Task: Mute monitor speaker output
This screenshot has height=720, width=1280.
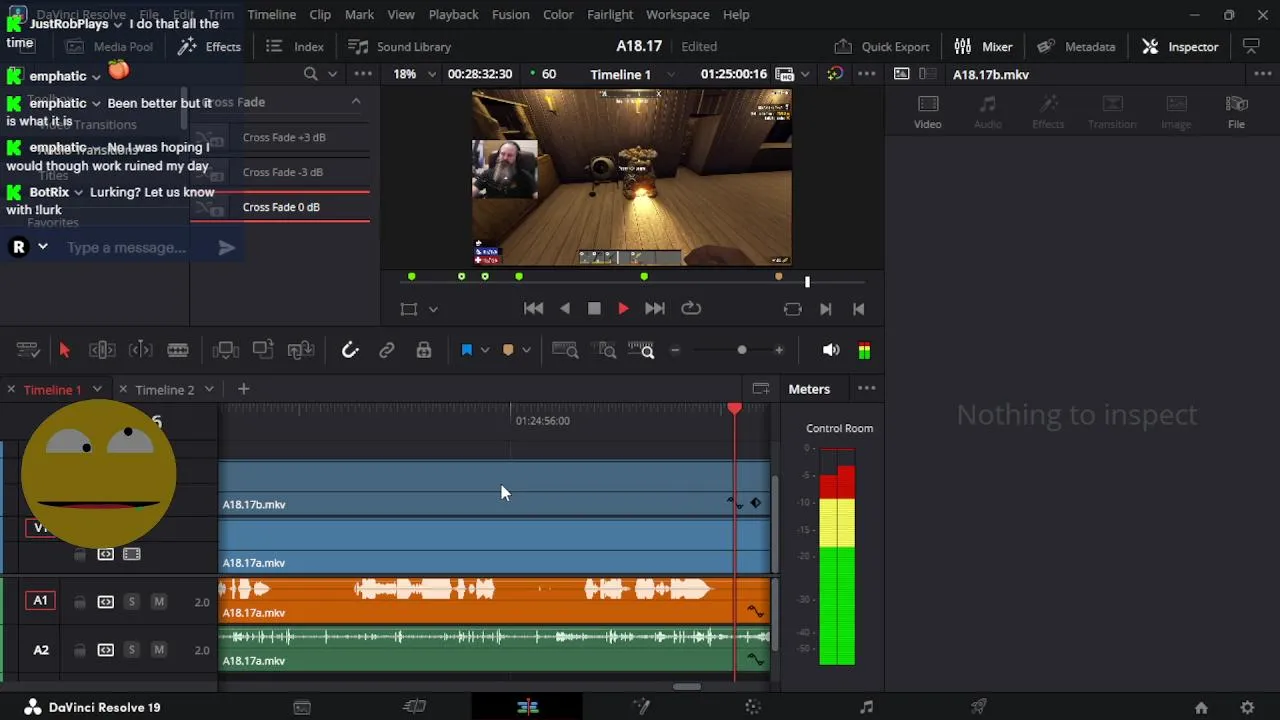Action: (831, 350)
